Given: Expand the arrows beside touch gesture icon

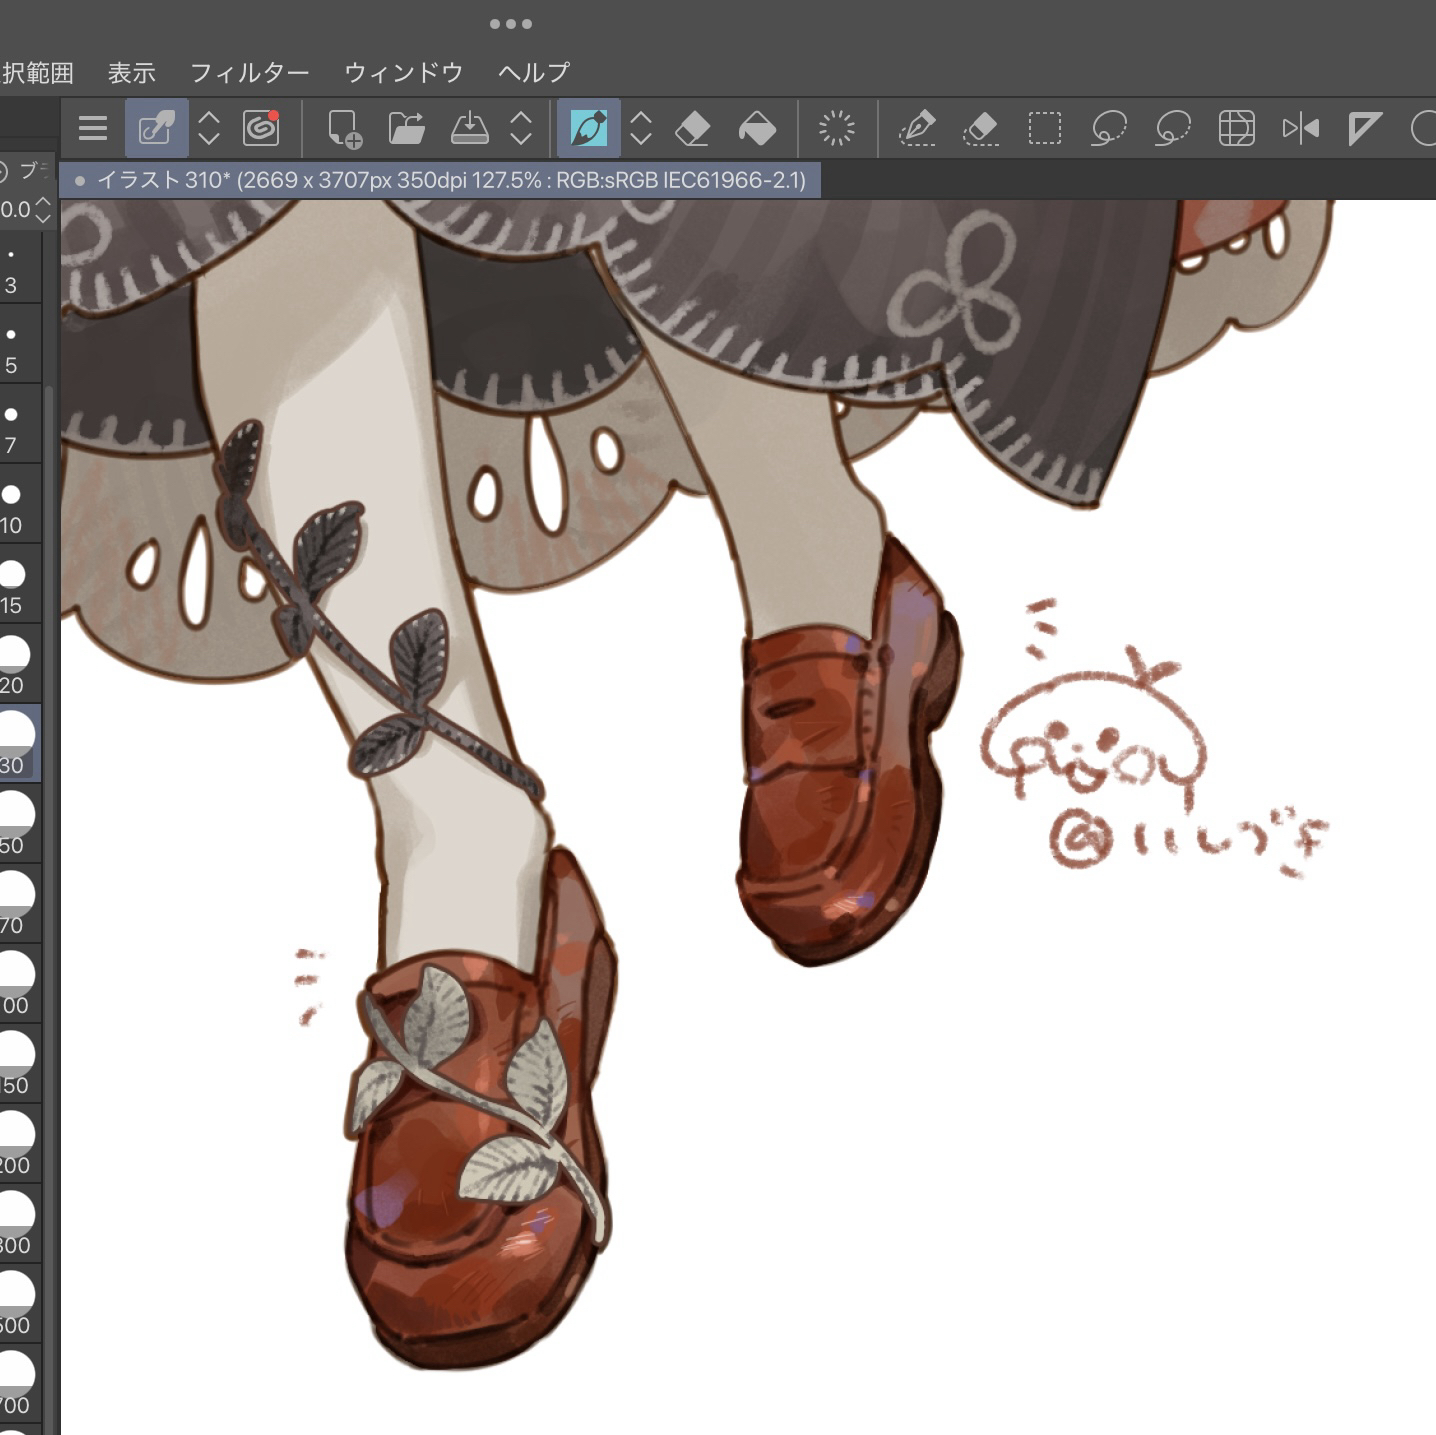Looking at the screenshot, I should tap(209, 128).
